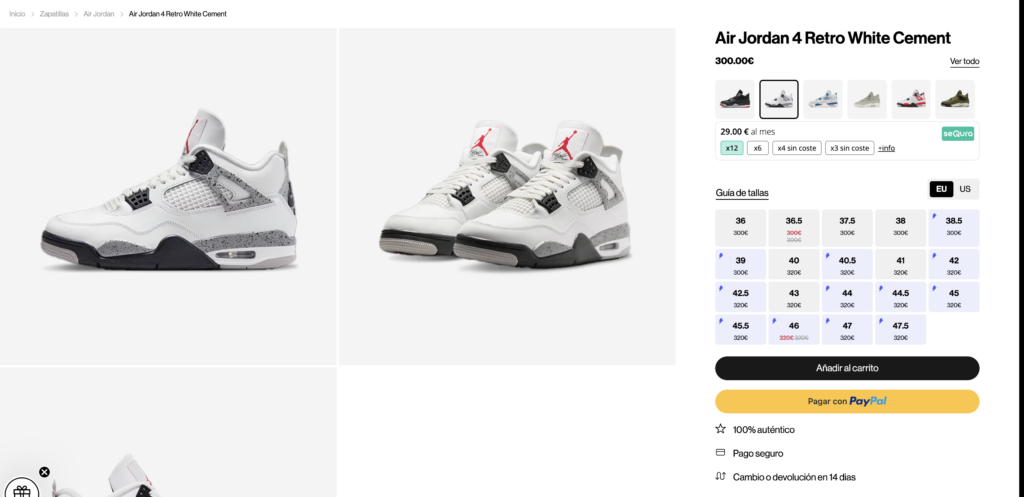Pick size 38 at 300€
Viewport: 1024px width, 497px height.
[900, 226]
